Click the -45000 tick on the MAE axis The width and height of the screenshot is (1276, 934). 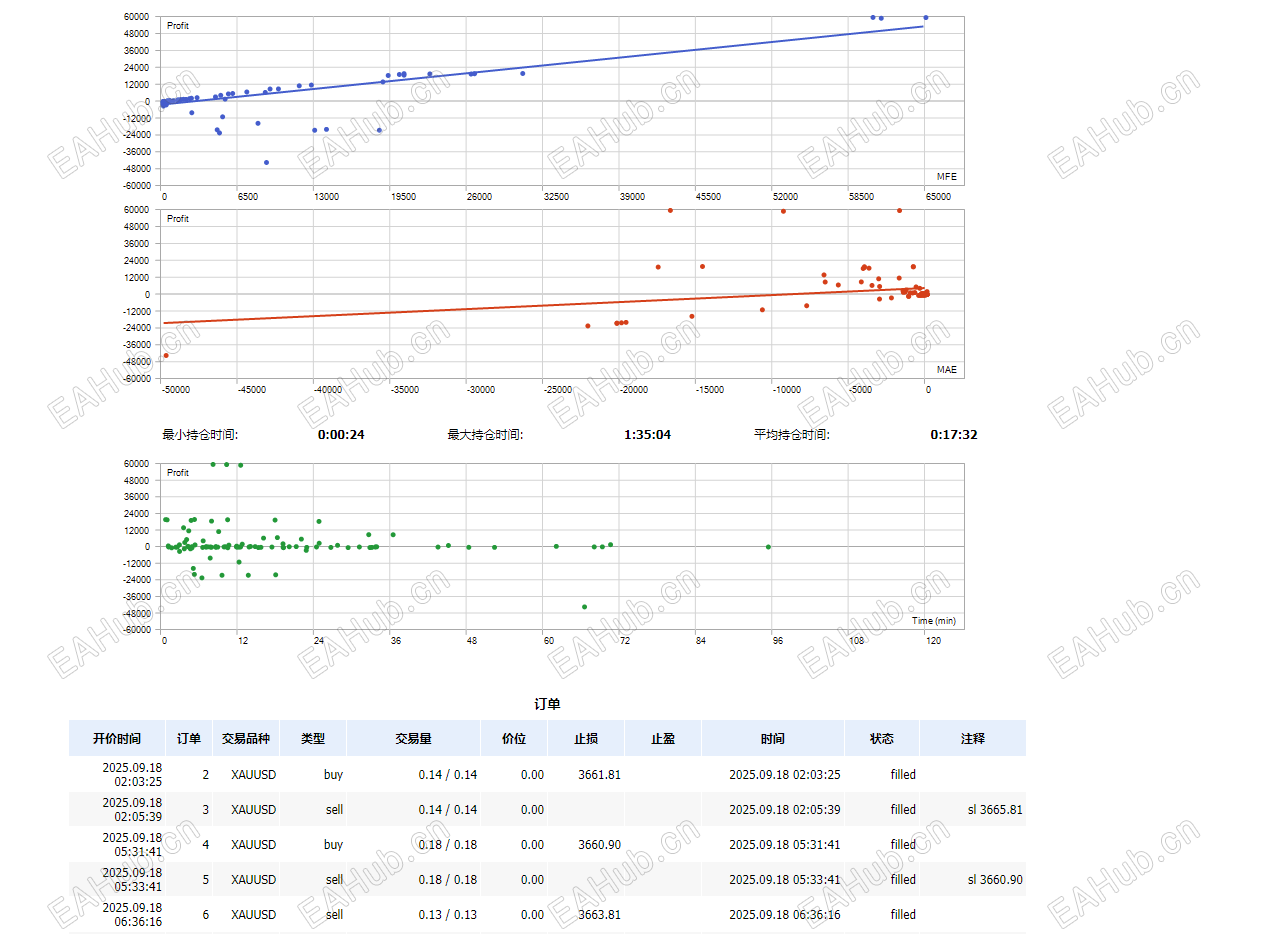(x=252, y=390)
